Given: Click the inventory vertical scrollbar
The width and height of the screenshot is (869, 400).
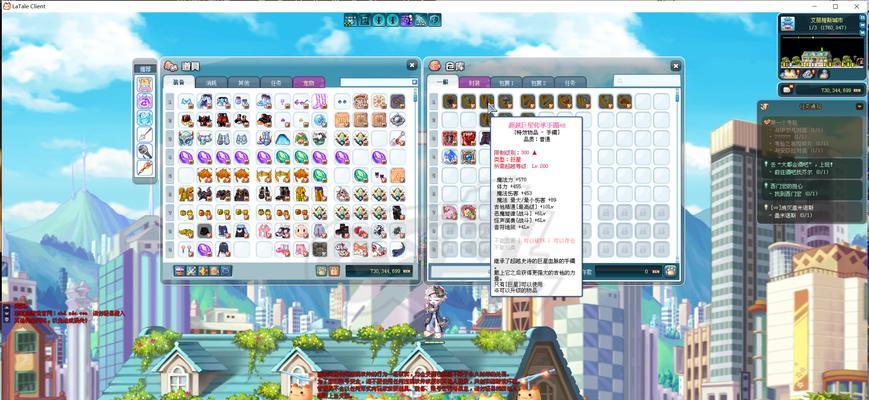Looking at the screenshot, I should coord(416,175).
